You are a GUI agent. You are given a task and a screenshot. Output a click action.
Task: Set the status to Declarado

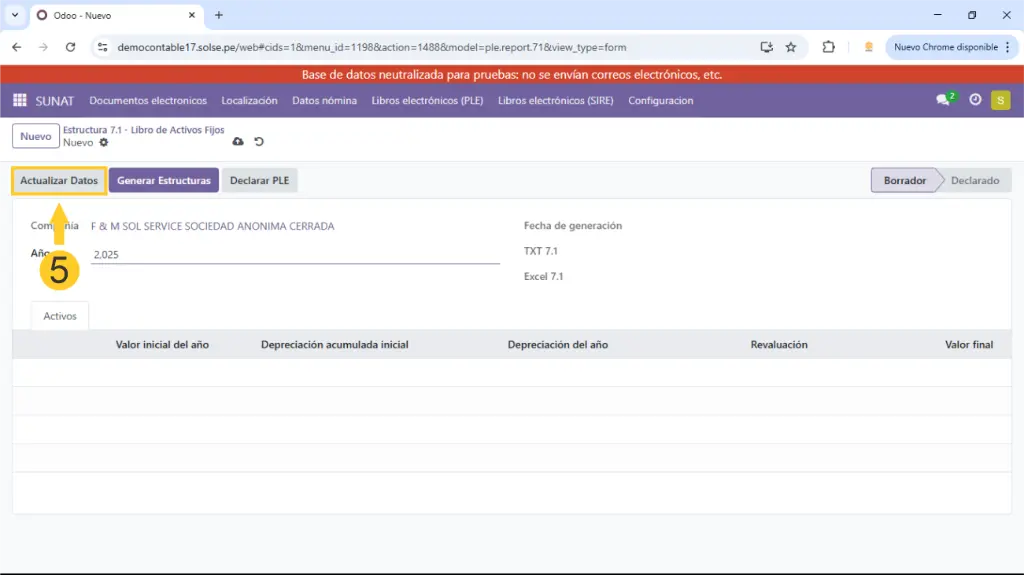(974, 181)
